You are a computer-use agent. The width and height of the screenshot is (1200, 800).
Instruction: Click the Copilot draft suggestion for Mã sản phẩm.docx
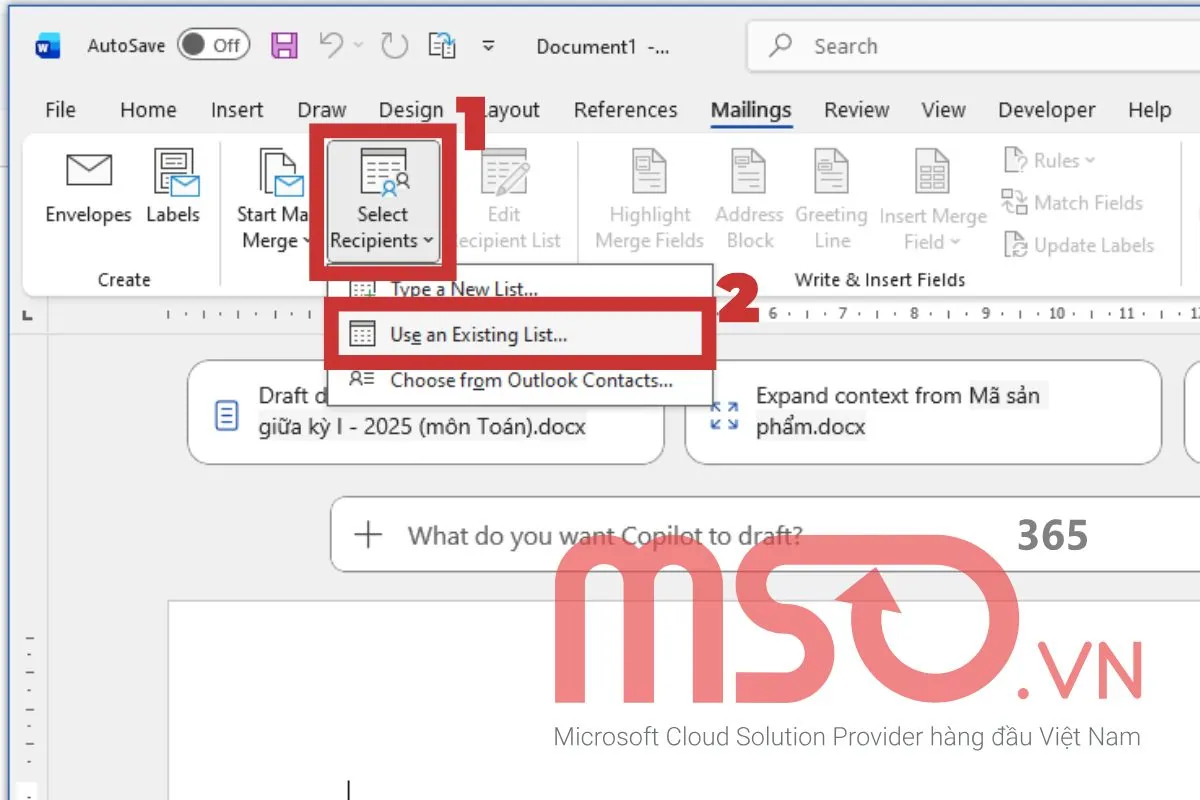tap(920, 411)
